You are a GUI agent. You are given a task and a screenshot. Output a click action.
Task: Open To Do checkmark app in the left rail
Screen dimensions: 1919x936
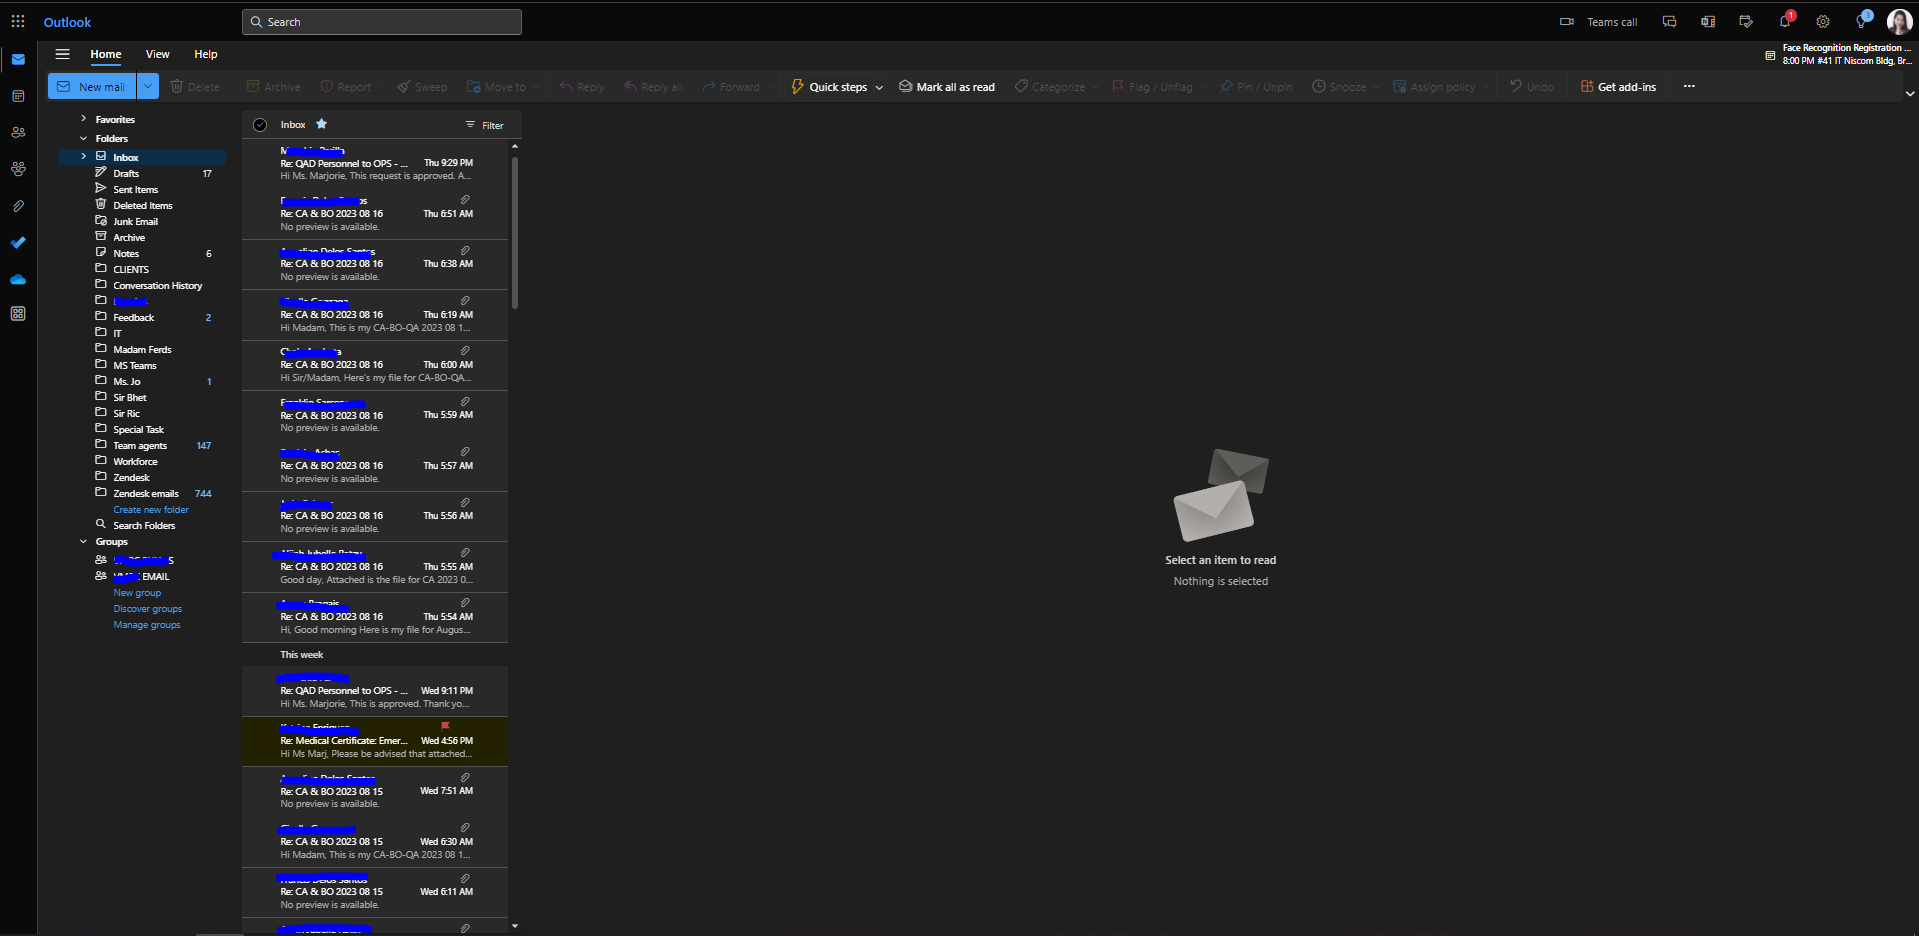18,242
